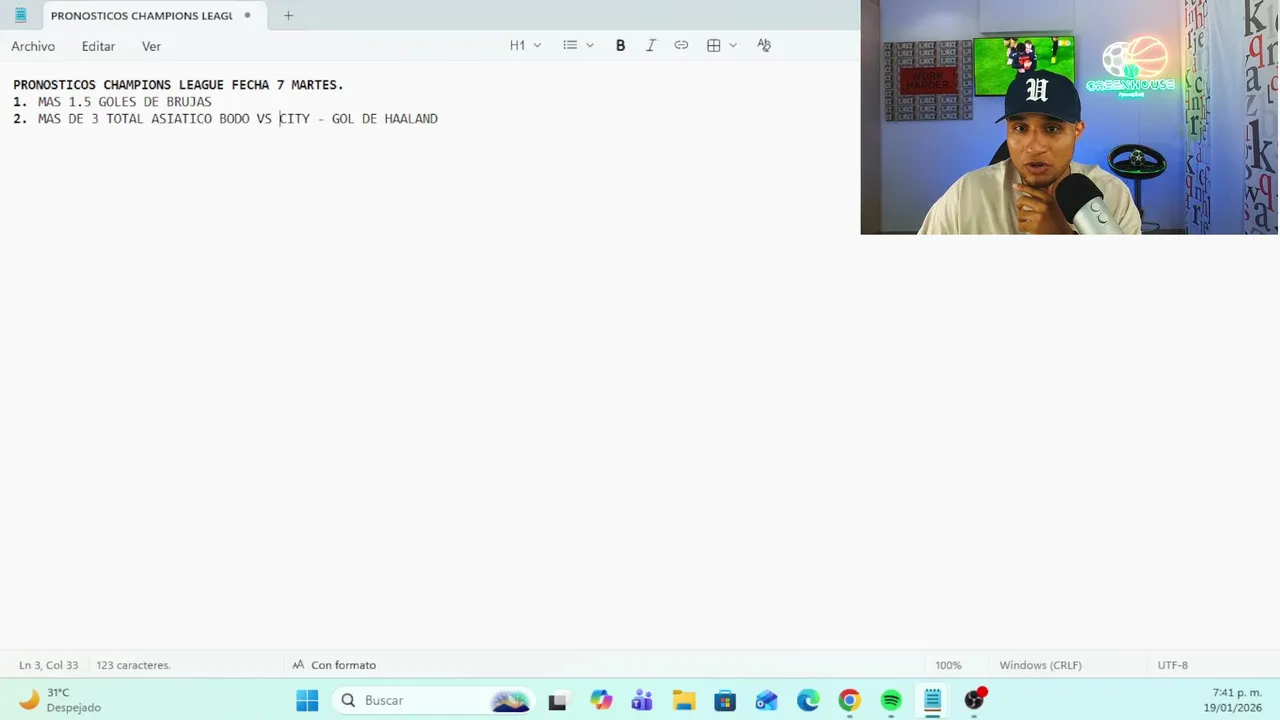Open the Ver menu
1280x720 pixels.
point(151,46)
